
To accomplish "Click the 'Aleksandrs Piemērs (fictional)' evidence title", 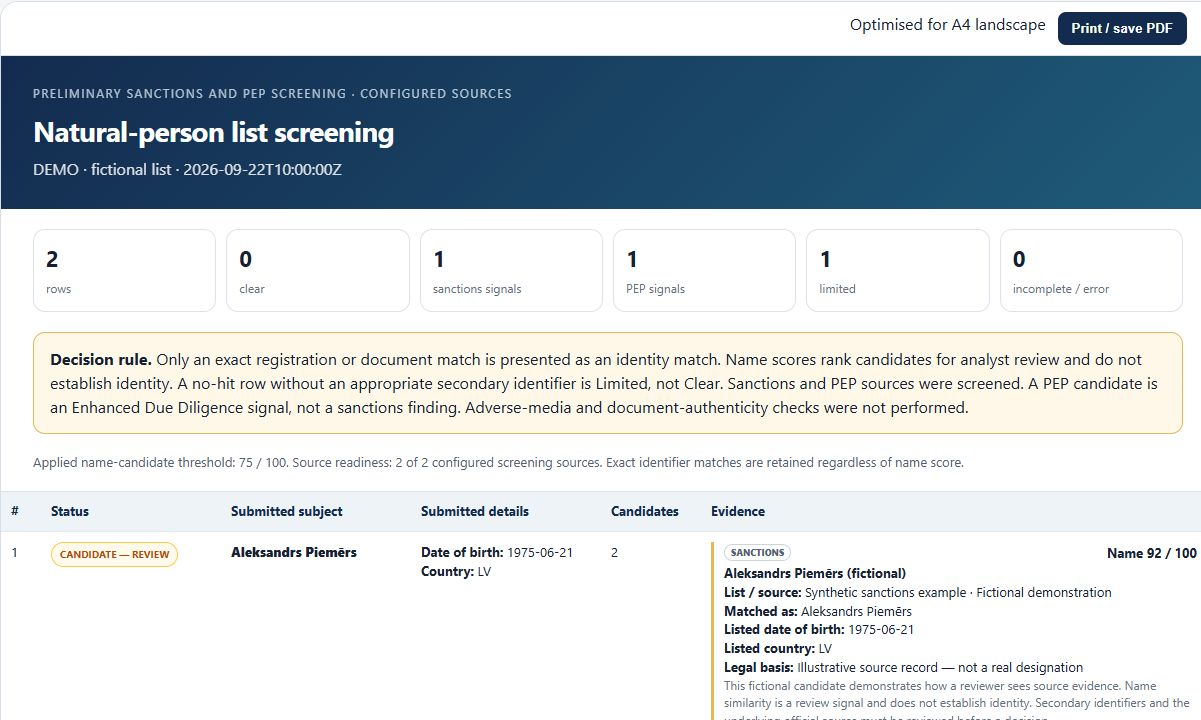I will coord(815,573).
